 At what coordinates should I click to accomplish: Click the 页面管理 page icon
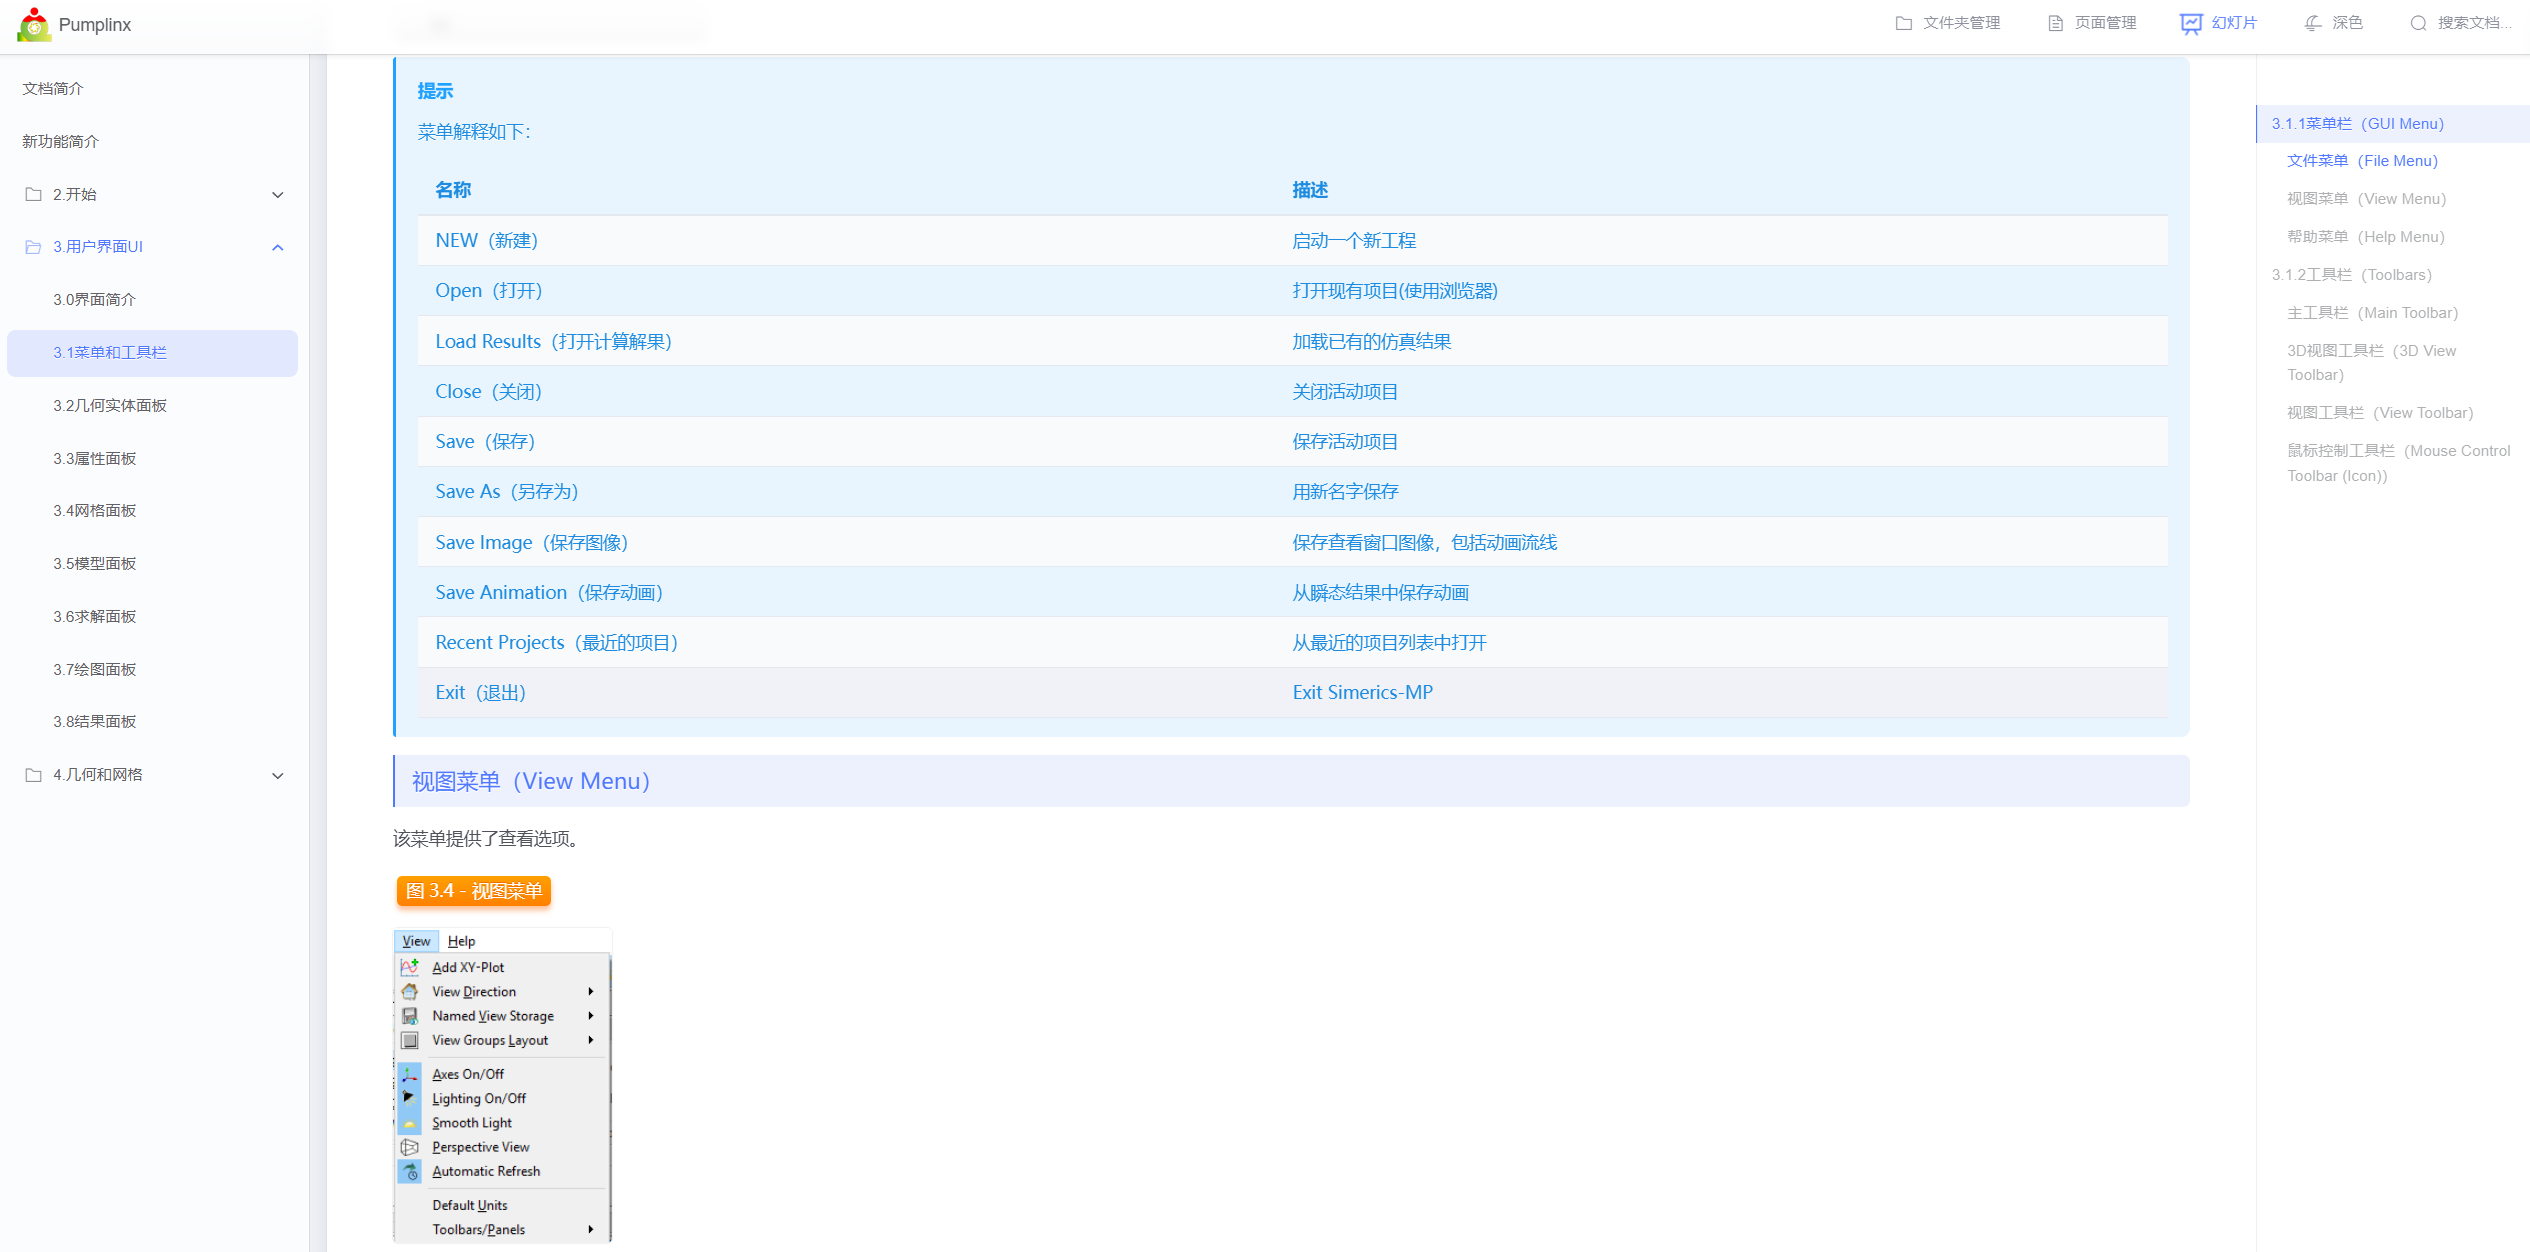(2055, 22)
